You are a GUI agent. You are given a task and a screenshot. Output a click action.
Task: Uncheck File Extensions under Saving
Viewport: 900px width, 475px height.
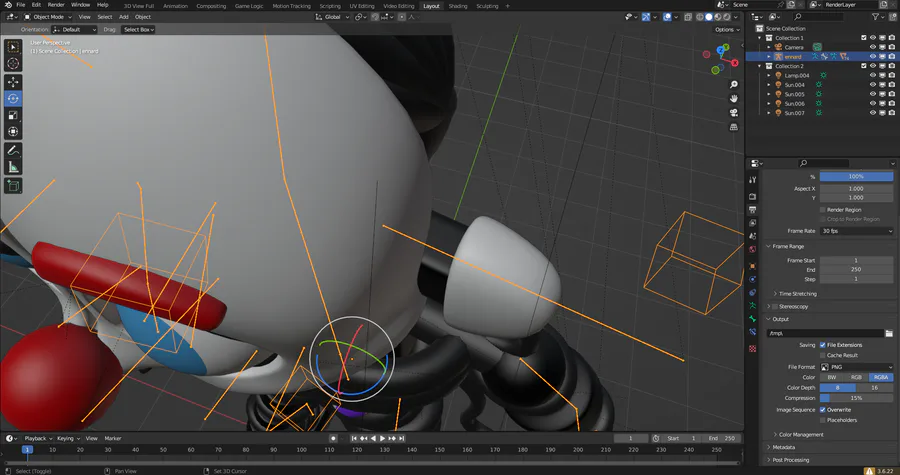(823, 345)
